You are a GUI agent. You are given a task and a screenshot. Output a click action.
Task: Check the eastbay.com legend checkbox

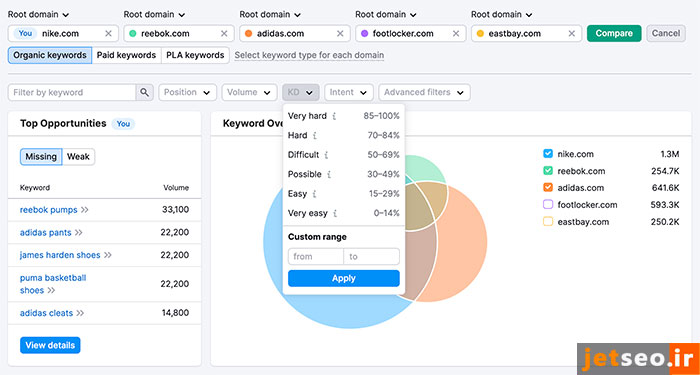tap(548, 222)
